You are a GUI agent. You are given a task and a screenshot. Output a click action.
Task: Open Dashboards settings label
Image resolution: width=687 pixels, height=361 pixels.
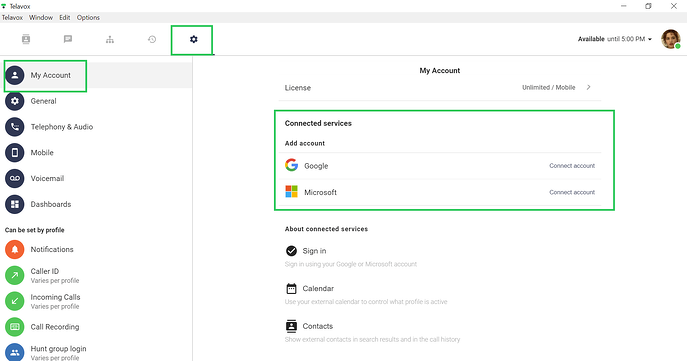tap(51, 204)
